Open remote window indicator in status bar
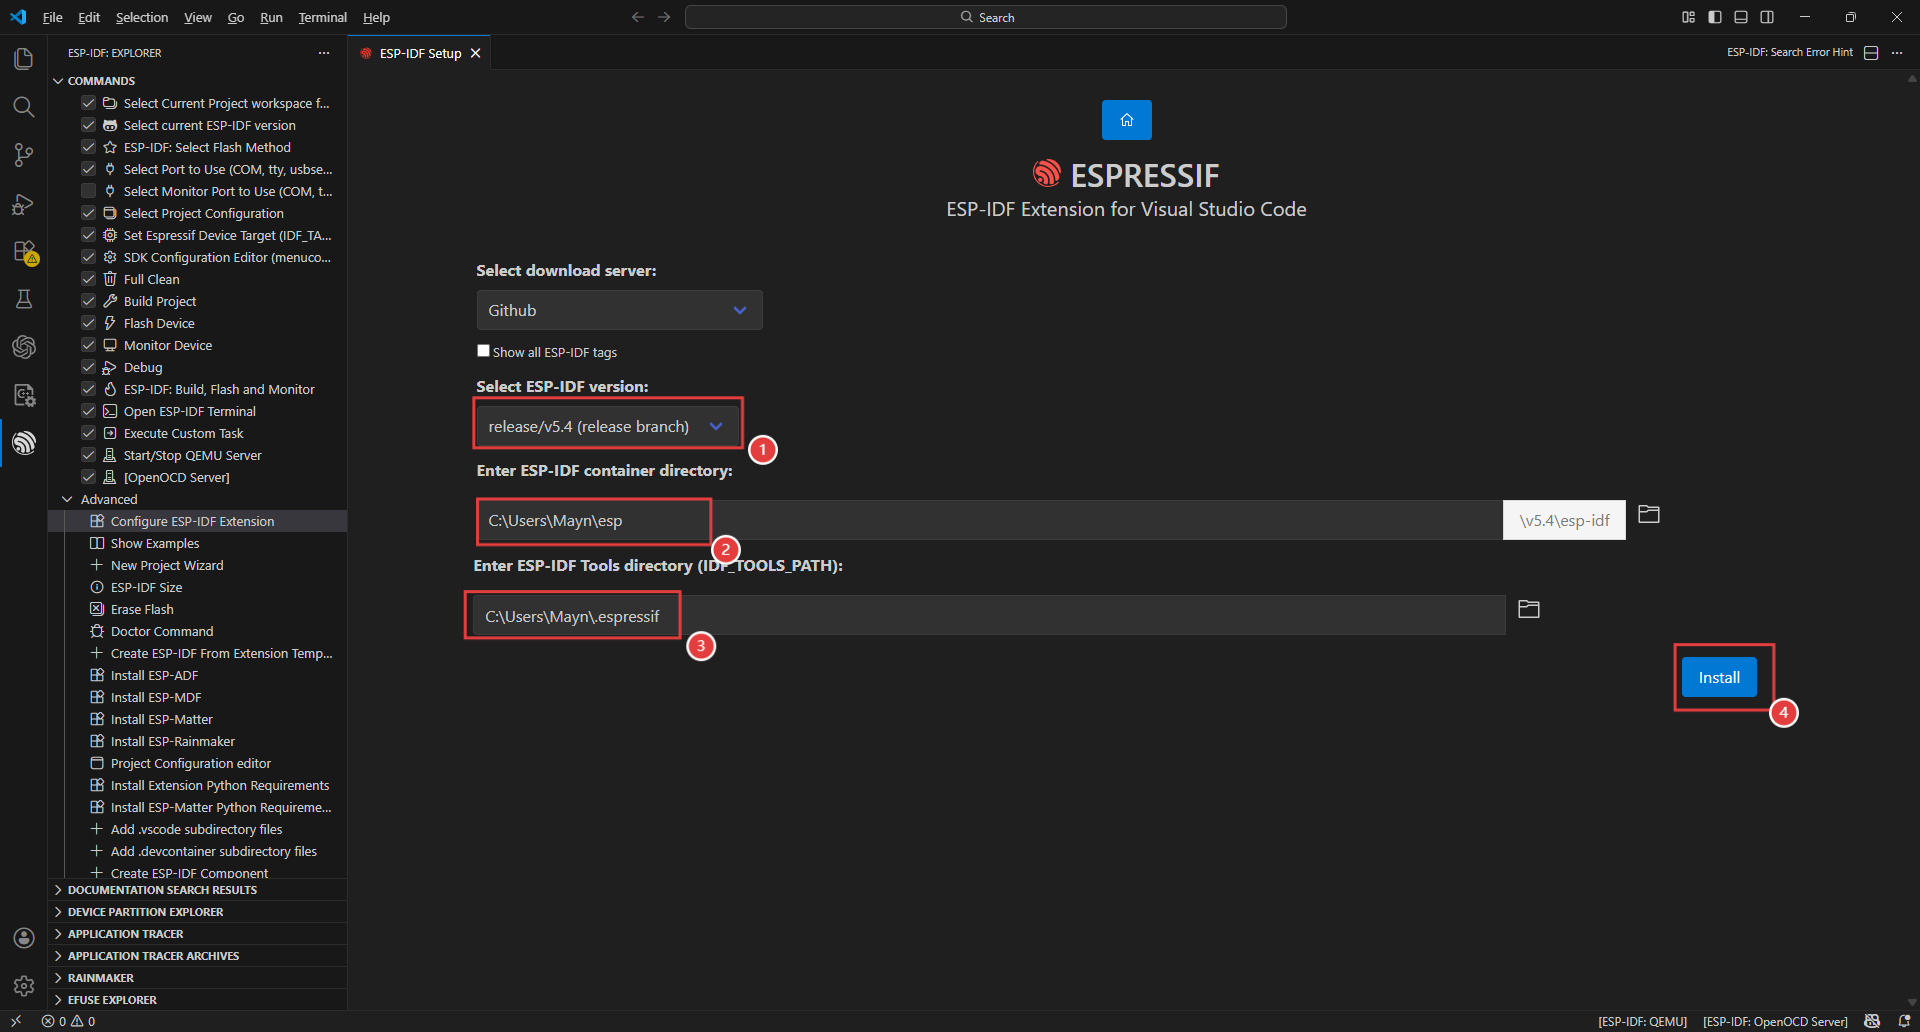The height and width of the screenshot is (1032, 1920). (16, 1021)
